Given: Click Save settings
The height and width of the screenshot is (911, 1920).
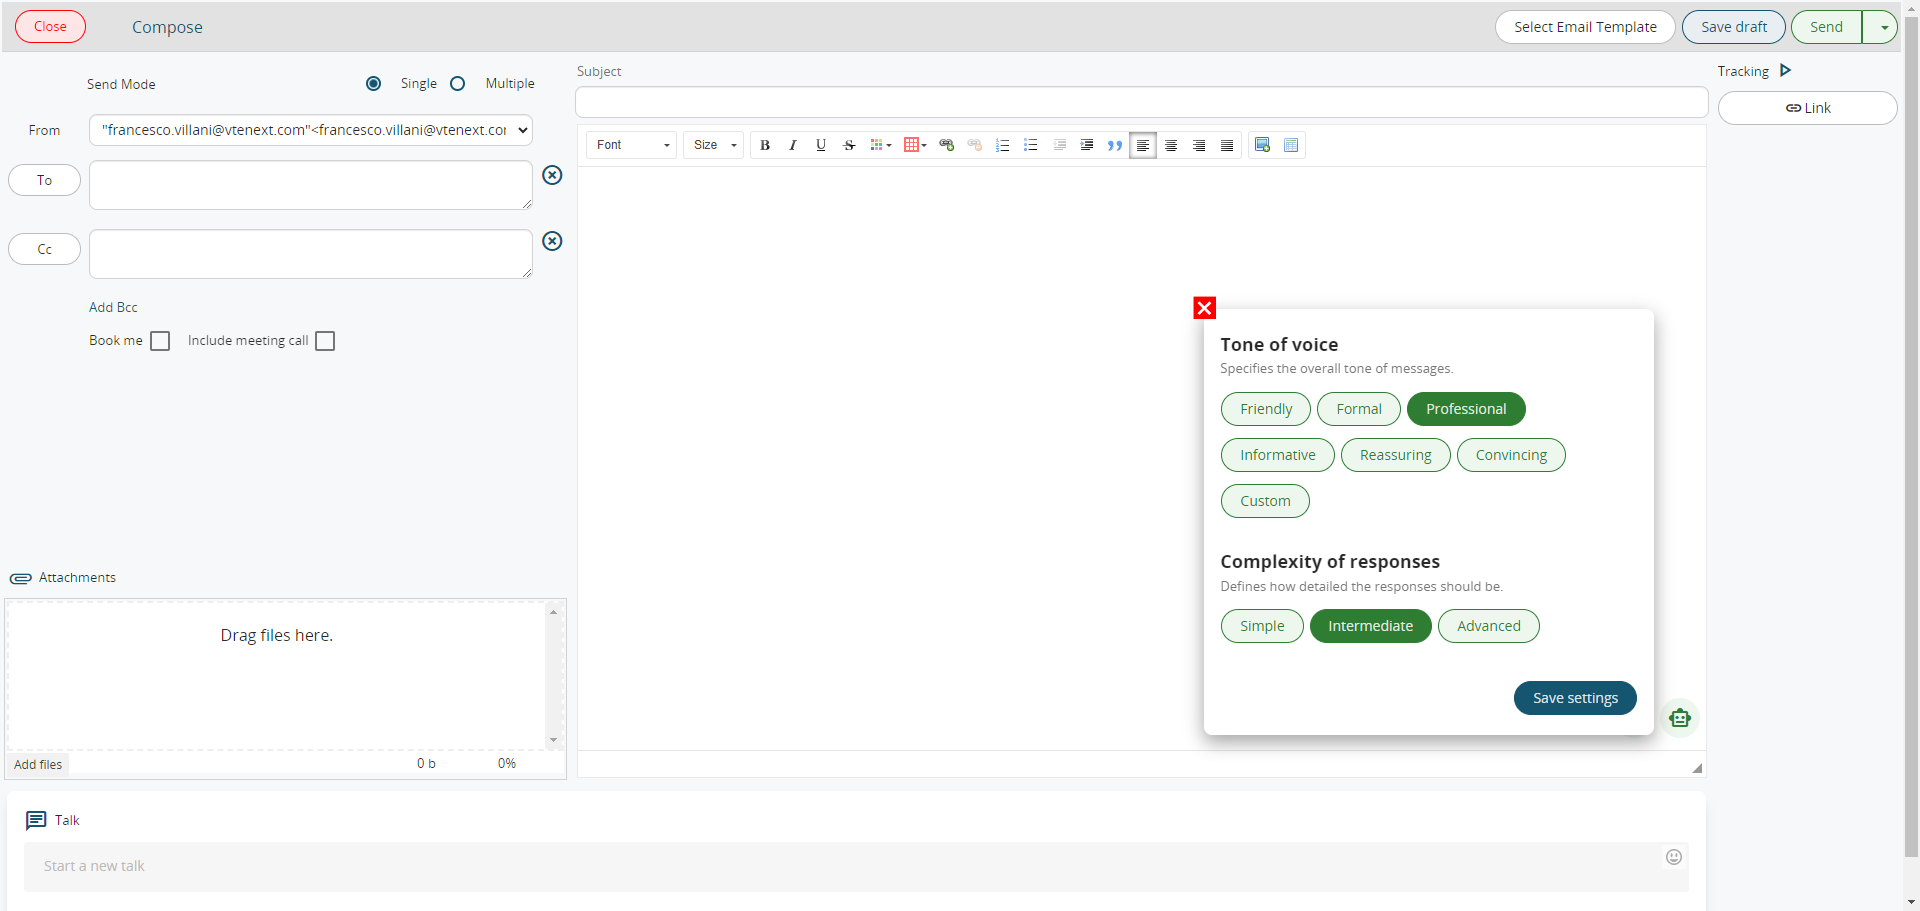Looking at the screenshot, I should [1575, 698].
